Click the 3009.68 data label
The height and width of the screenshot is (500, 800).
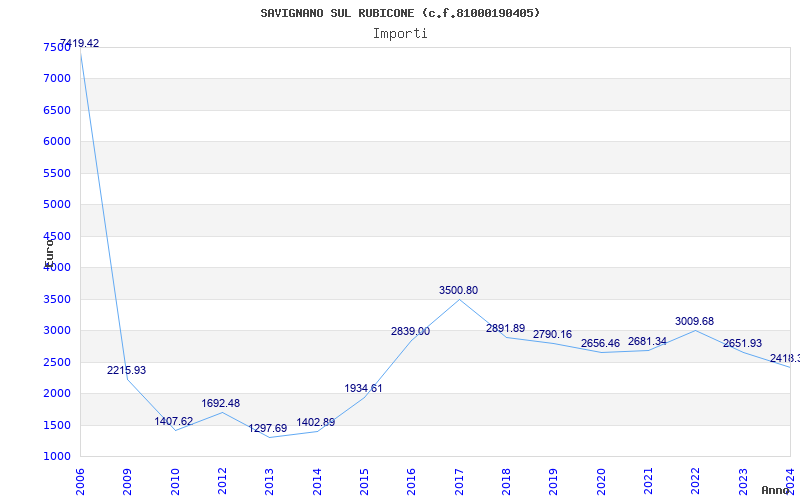694,321
